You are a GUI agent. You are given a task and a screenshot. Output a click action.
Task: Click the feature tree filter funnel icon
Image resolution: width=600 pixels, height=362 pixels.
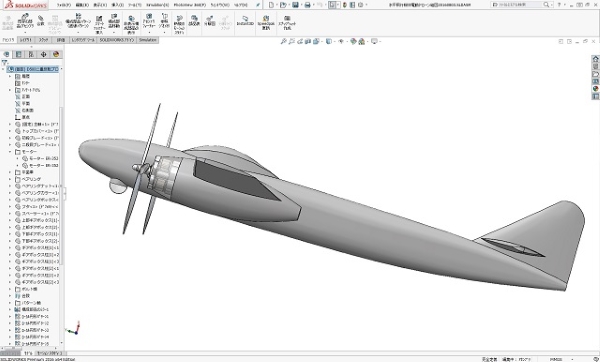click(x=5, y=62)
